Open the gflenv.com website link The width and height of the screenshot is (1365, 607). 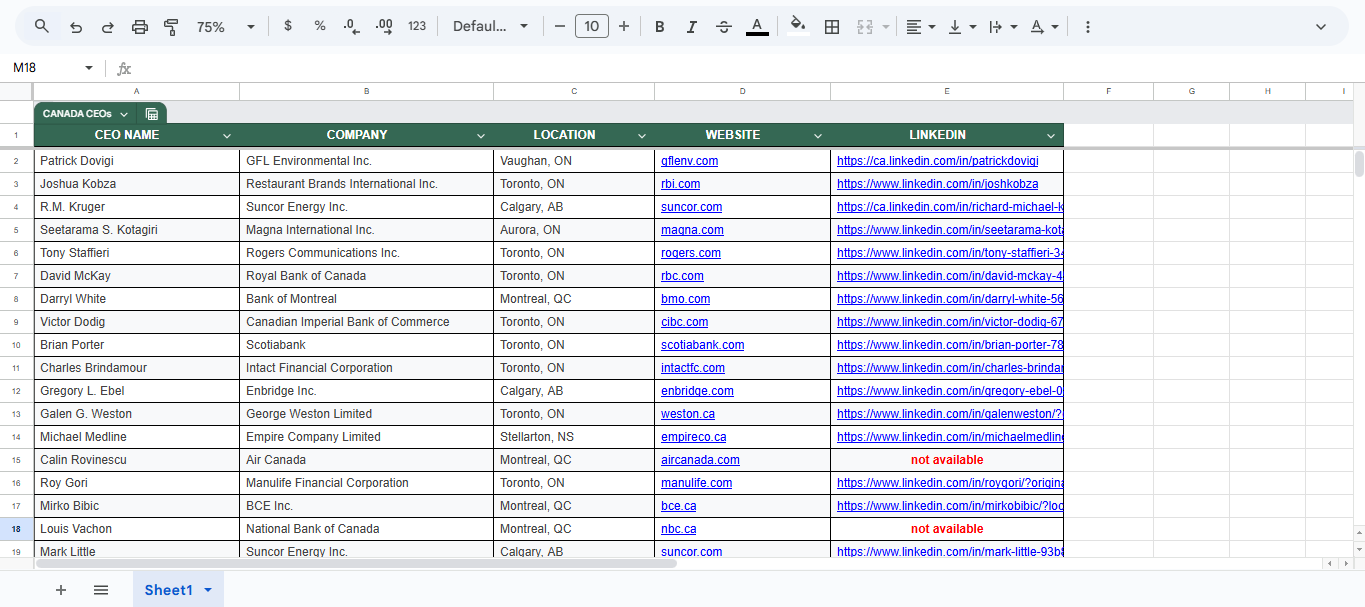coord(689,161)
